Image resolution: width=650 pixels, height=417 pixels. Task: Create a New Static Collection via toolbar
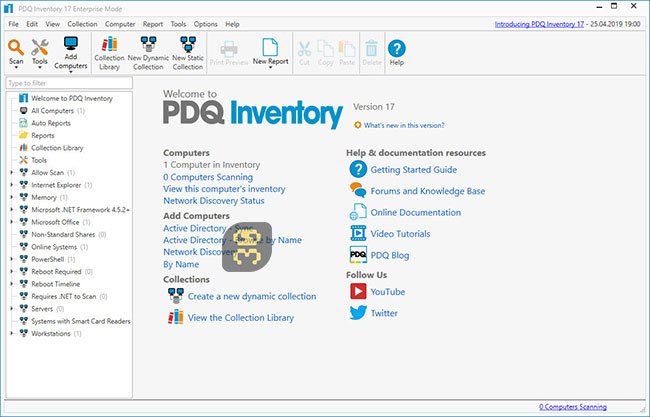point(188,53)
